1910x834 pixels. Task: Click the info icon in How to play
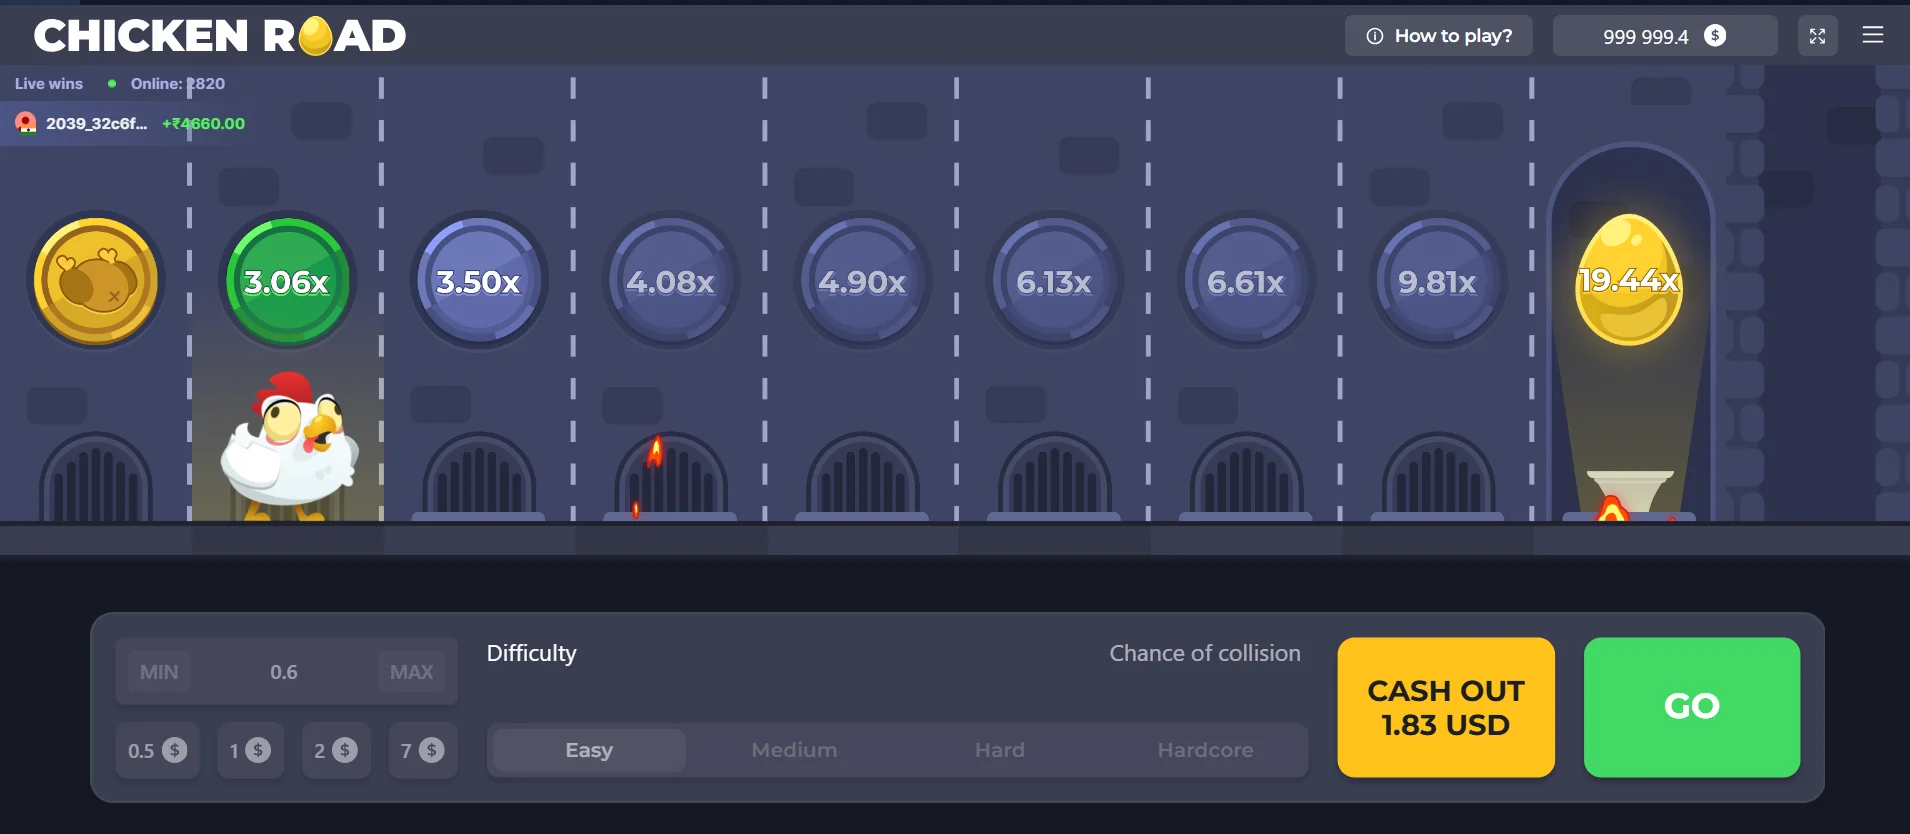tap(1375, 36)
